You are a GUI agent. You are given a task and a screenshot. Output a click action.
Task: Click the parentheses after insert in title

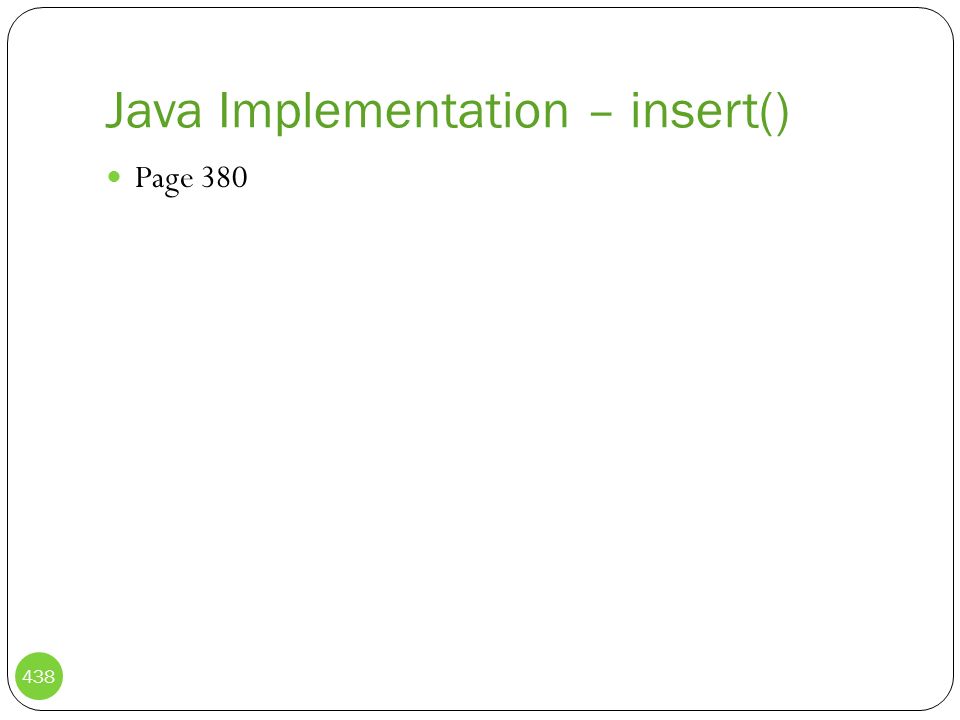click(x=774, y=113)
